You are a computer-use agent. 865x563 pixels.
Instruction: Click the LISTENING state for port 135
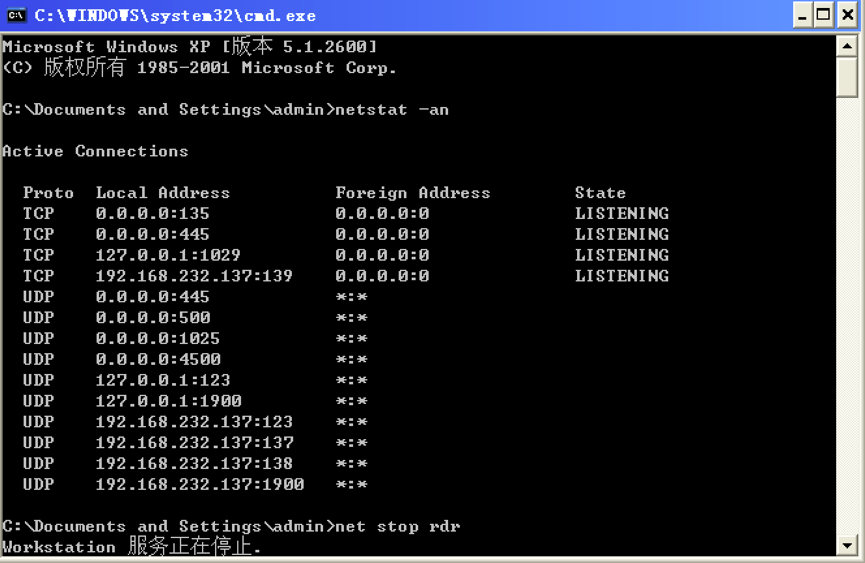pyautogui.click(x=621, y=213)
